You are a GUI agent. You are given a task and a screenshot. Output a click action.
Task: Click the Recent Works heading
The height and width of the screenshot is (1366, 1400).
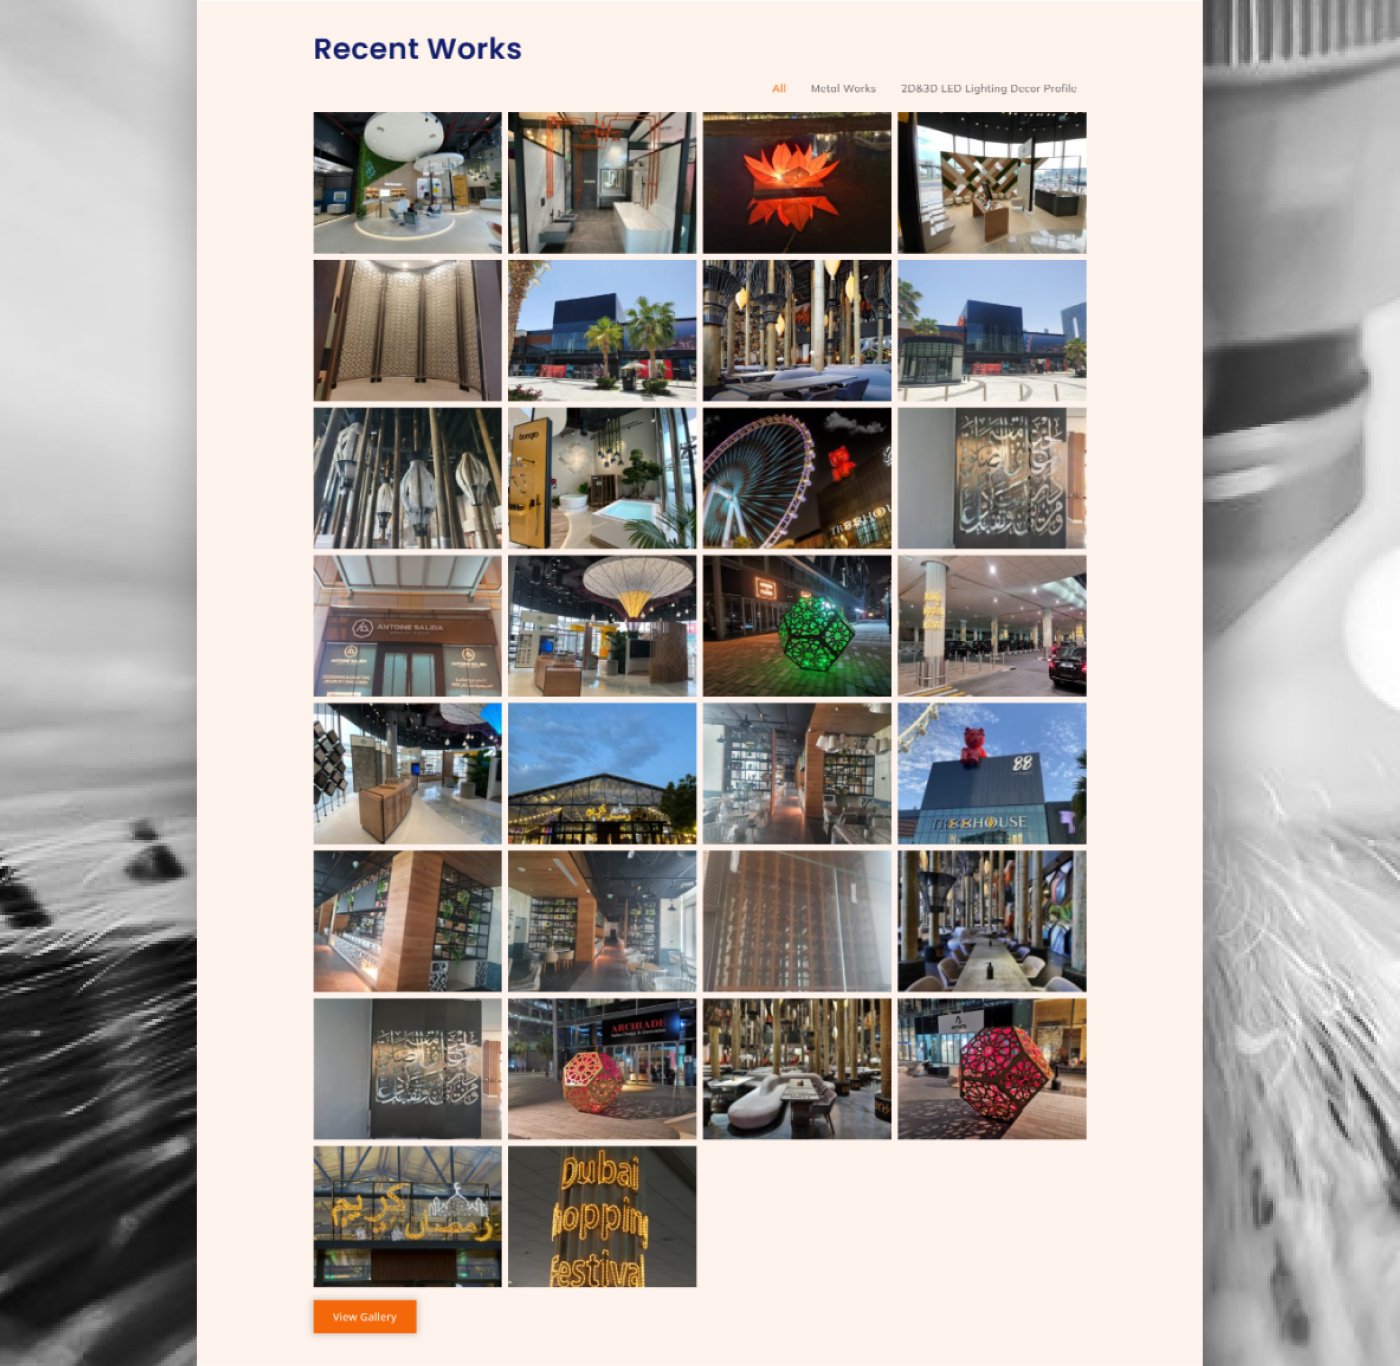[x=417, y=49]
